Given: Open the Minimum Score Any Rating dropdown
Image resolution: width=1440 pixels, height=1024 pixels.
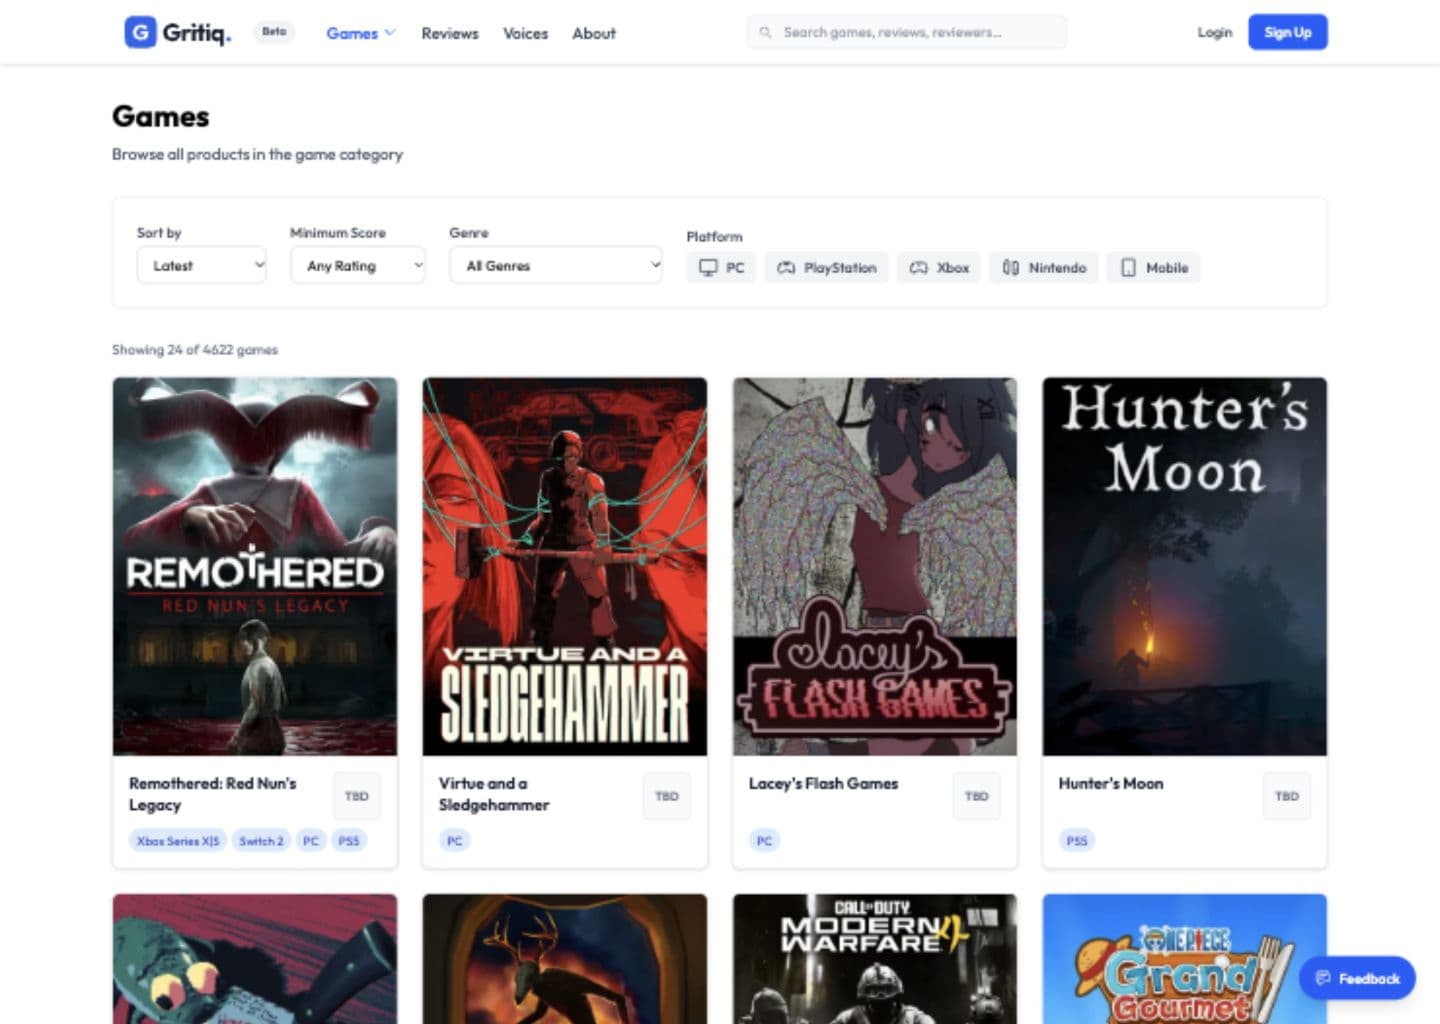Looking at the screenshot, I should click(x=358, y=265).
